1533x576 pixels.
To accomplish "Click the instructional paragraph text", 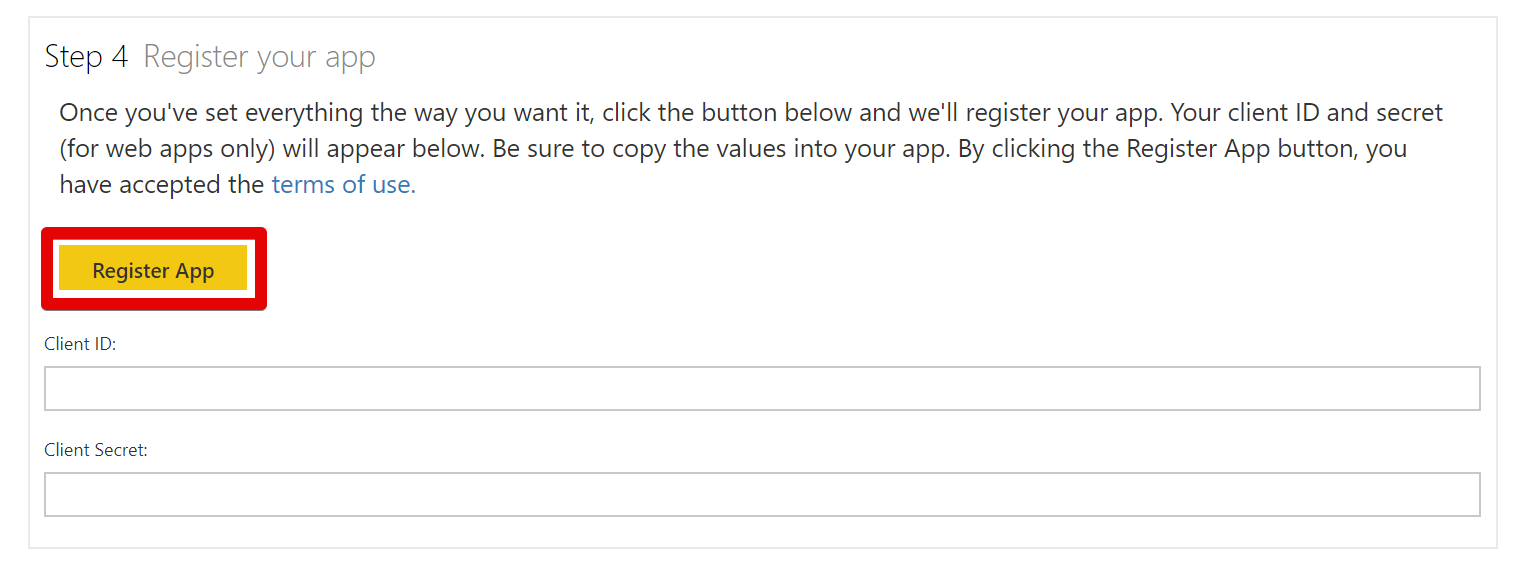I will (x=700, y=148).
